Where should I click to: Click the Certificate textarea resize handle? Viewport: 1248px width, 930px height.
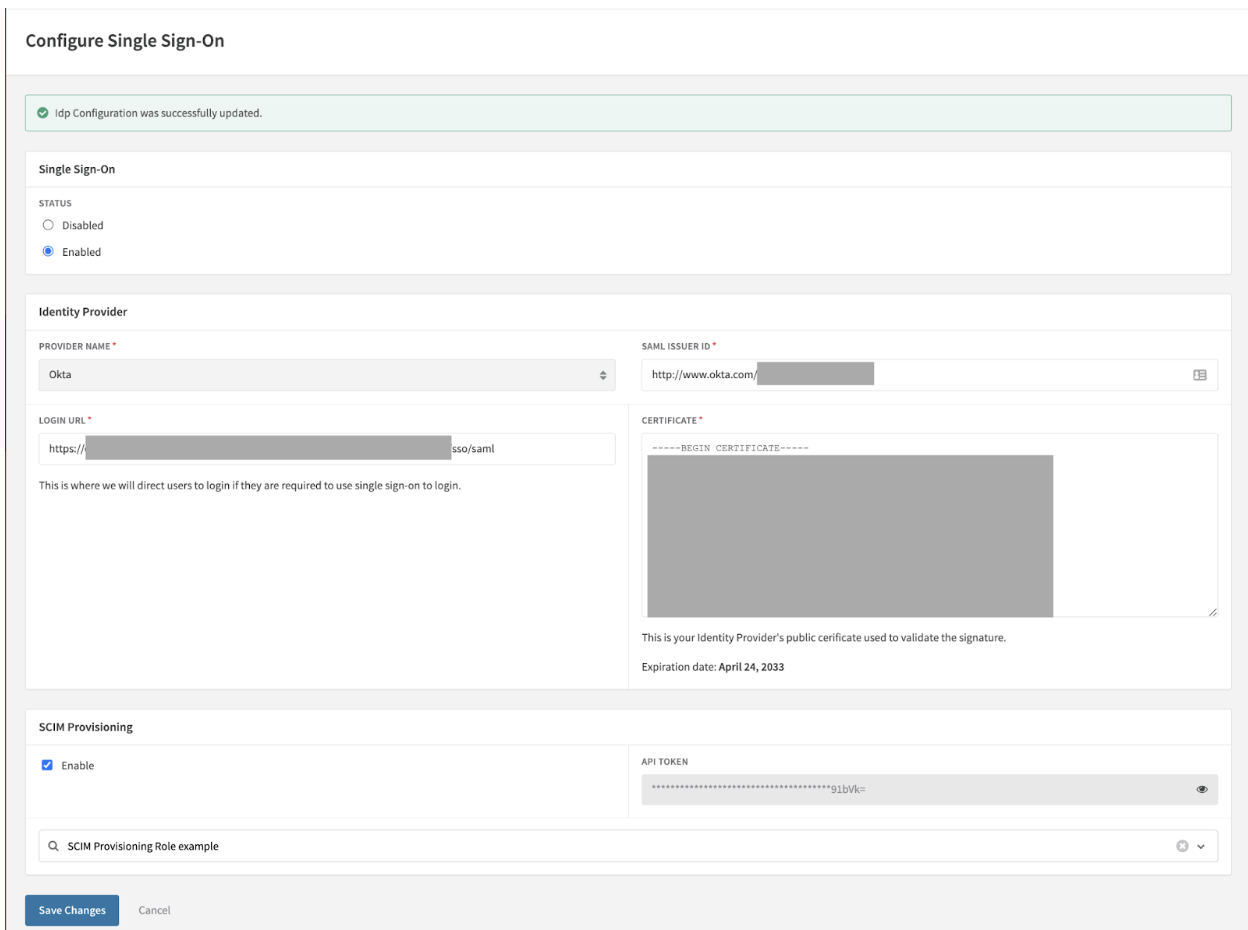click(x=1212, y=611)
